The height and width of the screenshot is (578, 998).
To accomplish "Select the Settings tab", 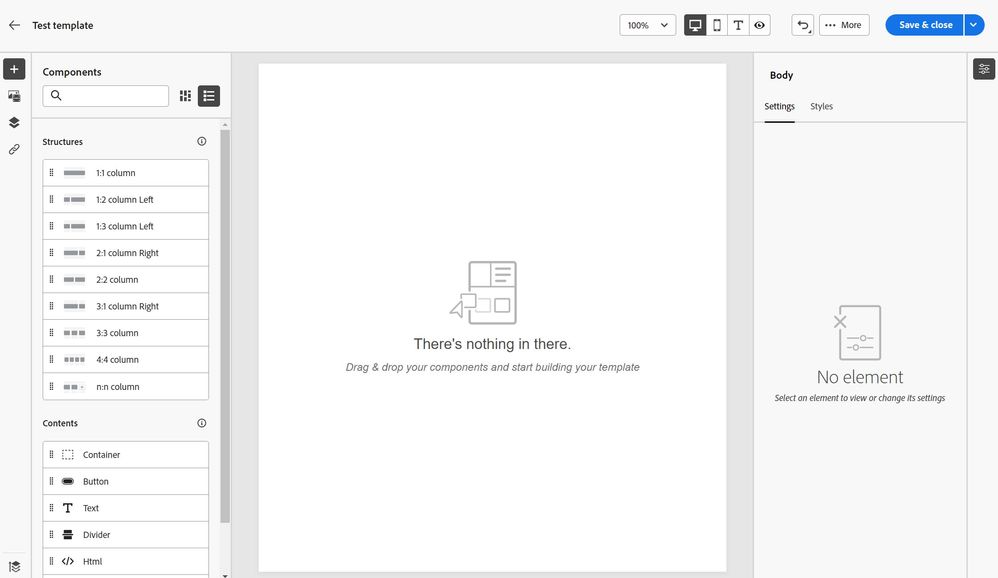I will tap(779, 106).
